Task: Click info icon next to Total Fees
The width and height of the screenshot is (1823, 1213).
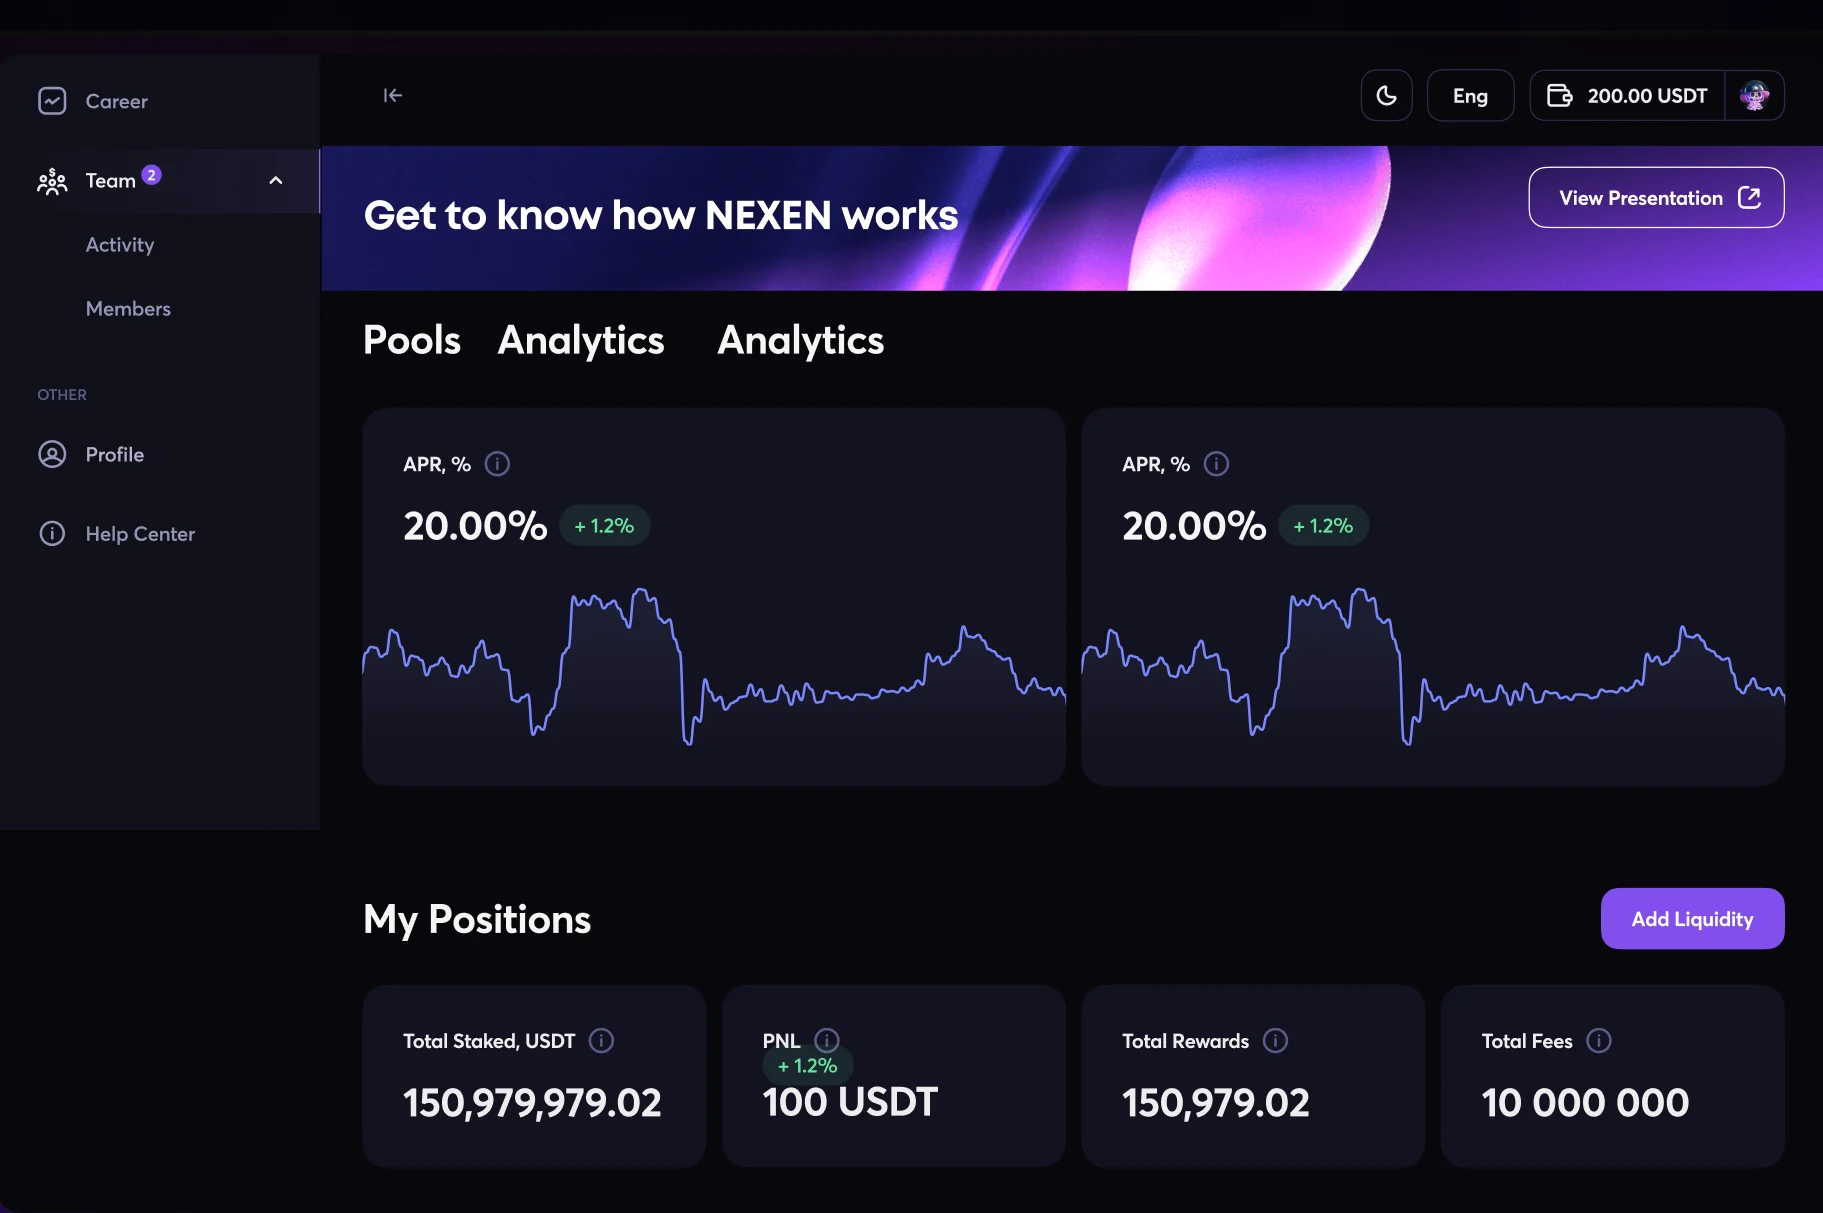Action: (1599, 1041)
